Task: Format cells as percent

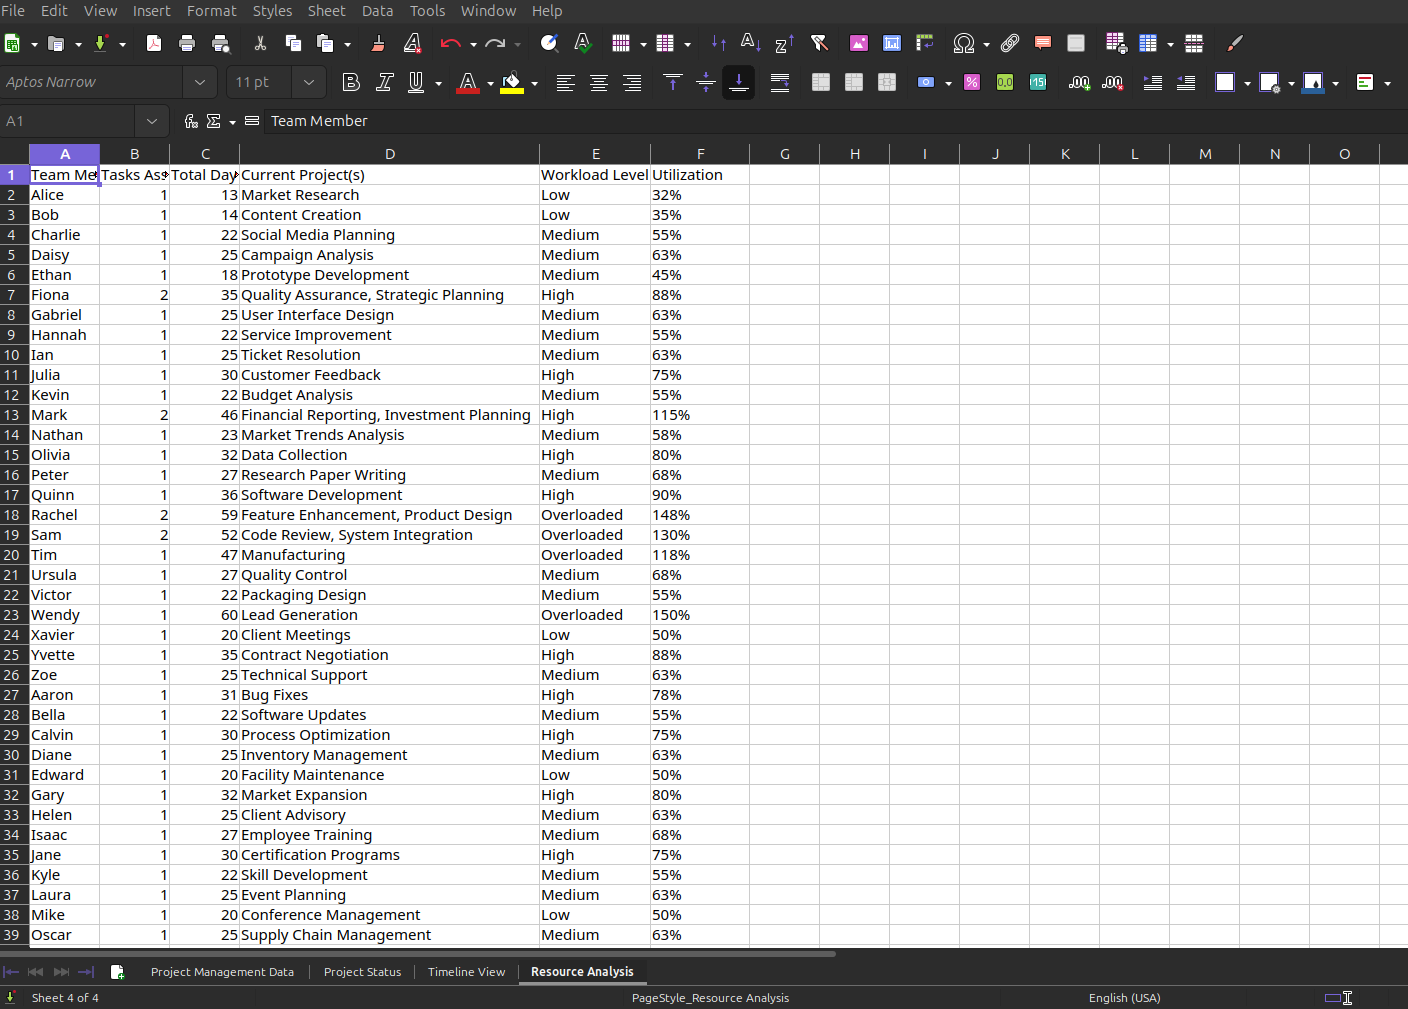Action: (x=971, y=82)
